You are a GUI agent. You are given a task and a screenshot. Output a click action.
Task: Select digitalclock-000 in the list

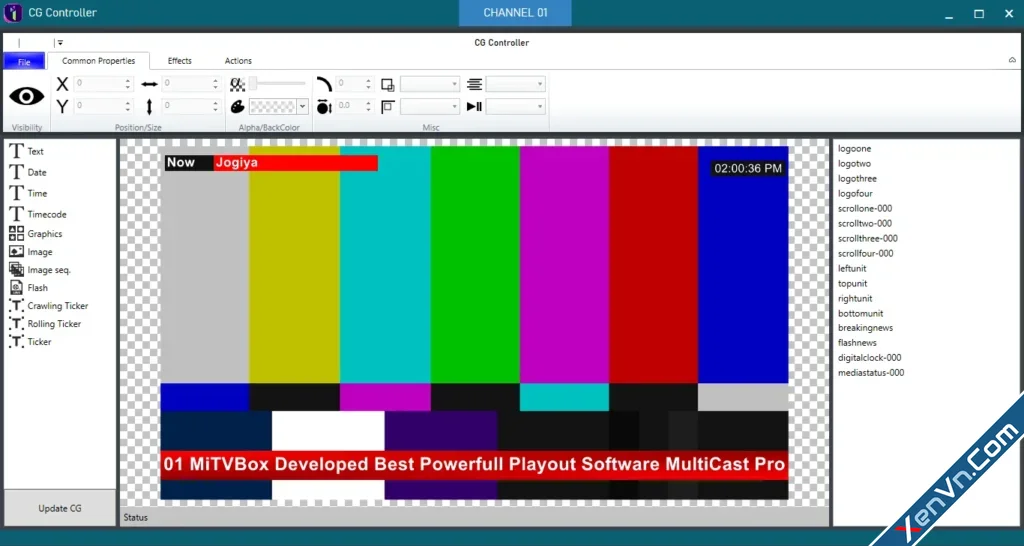pyautogui.click(x=870, y=358)
